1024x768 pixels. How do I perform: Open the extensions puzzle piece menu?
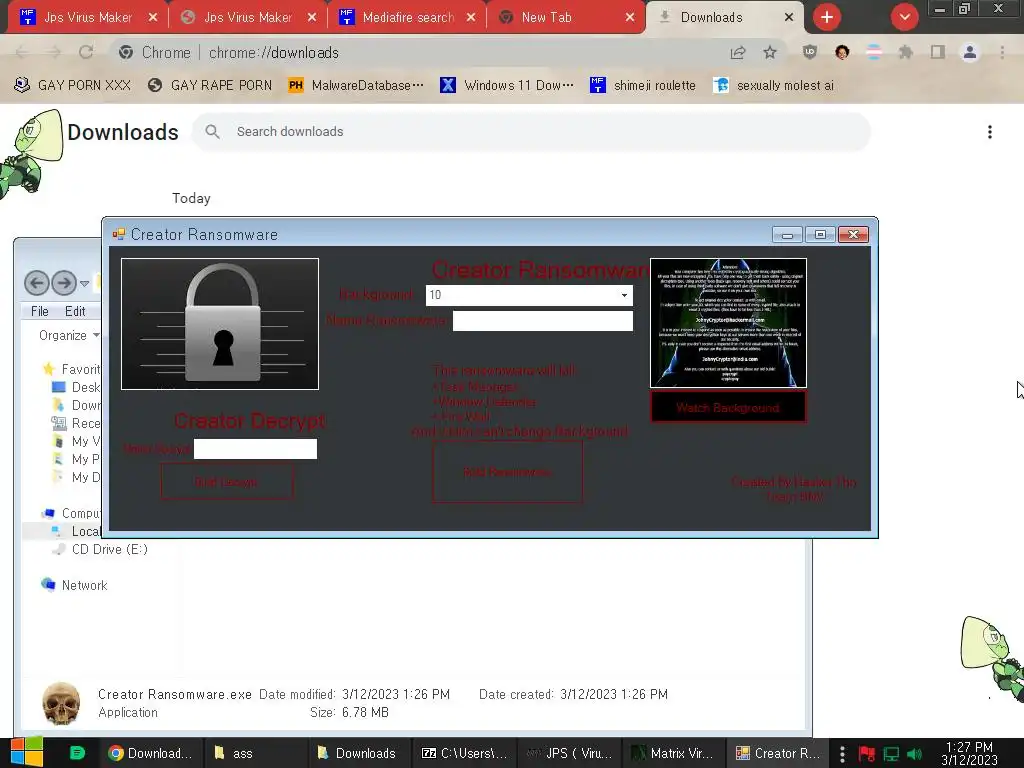[905, 52]
